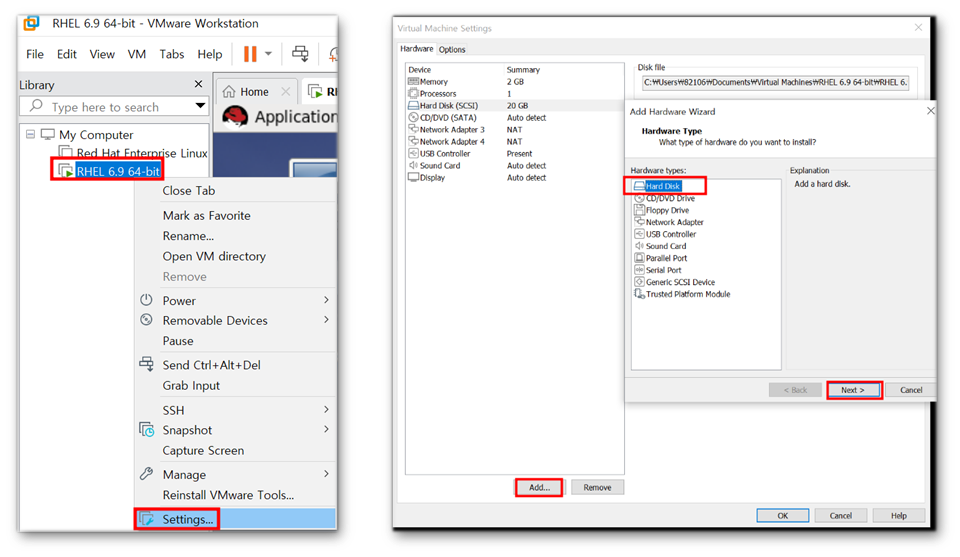
Task: Click the Send Ctrl+Alt+Del toolbar icon
Action: click(x=300, y=54)
